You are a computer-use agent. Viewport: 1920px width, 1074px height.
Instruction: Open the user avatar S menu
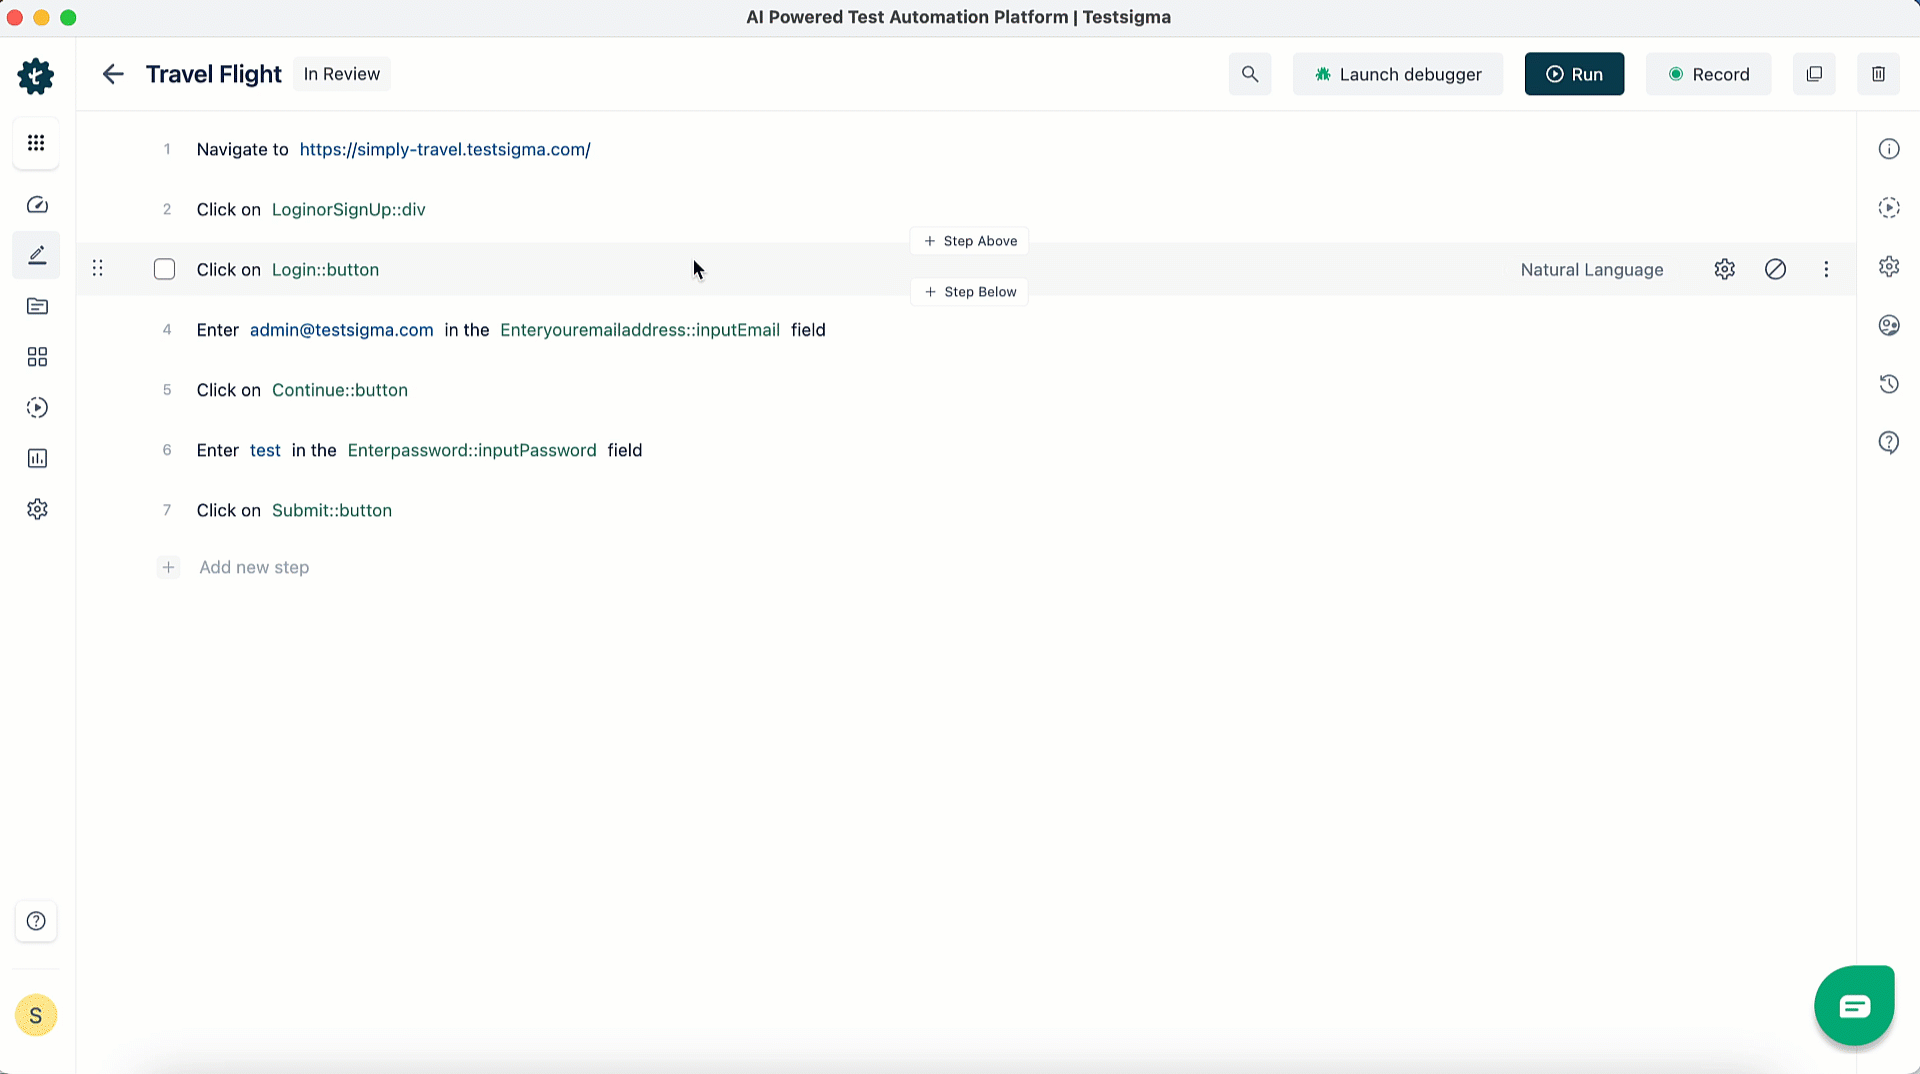tap(36, 1016)
